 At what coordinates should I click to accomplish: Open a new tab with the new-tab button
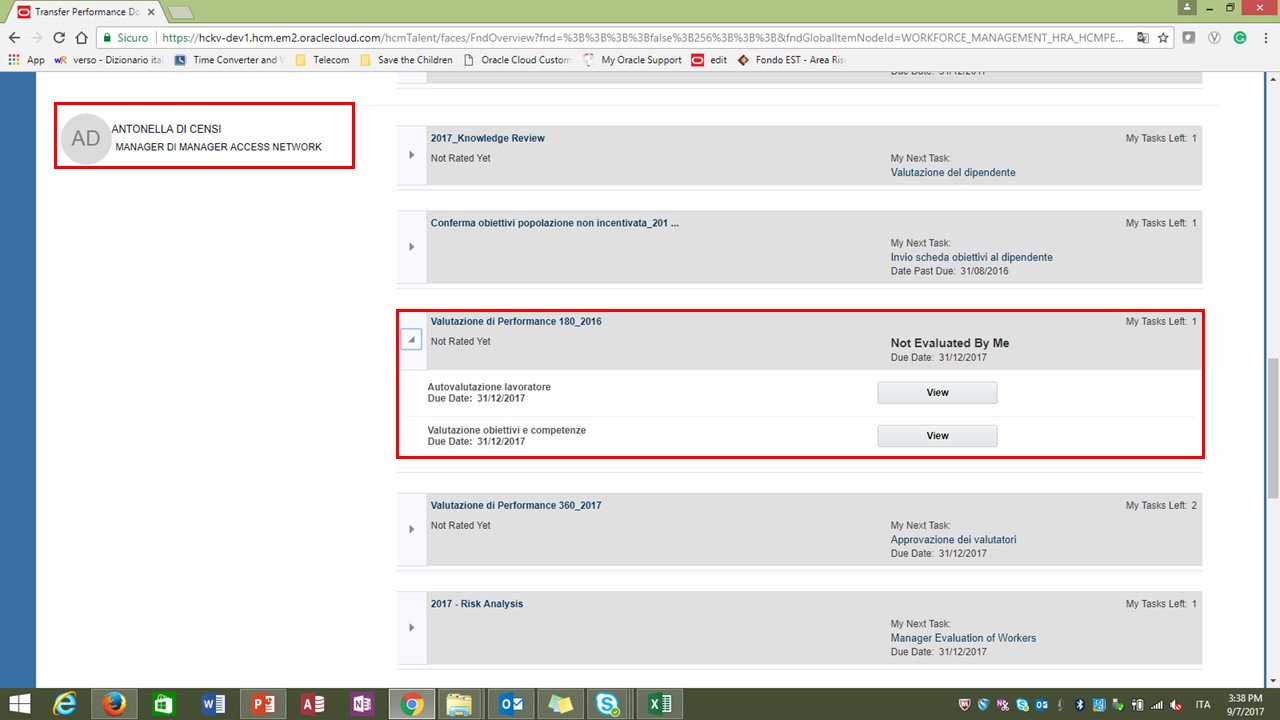pyautogui.click(x=181, y=12)
